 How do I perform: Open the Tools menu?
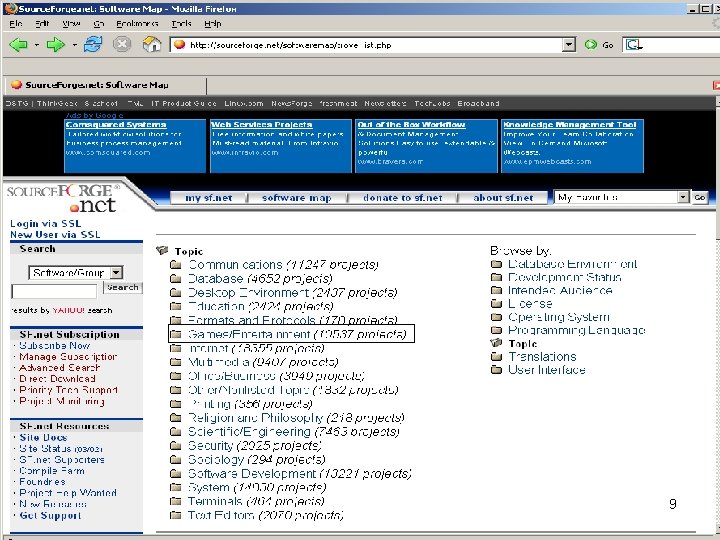[181, 23]
